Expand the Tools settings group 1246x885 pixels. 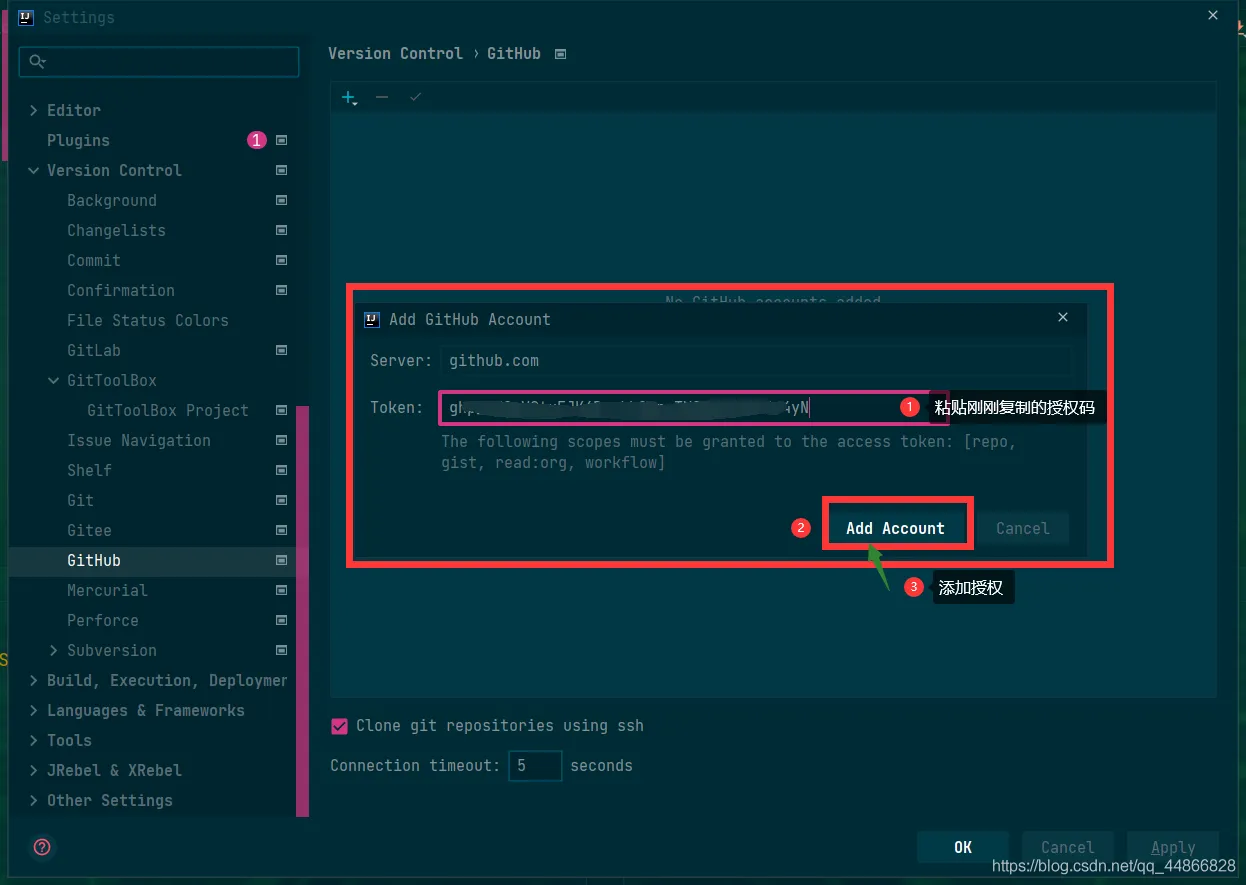(x=34, y=740)
